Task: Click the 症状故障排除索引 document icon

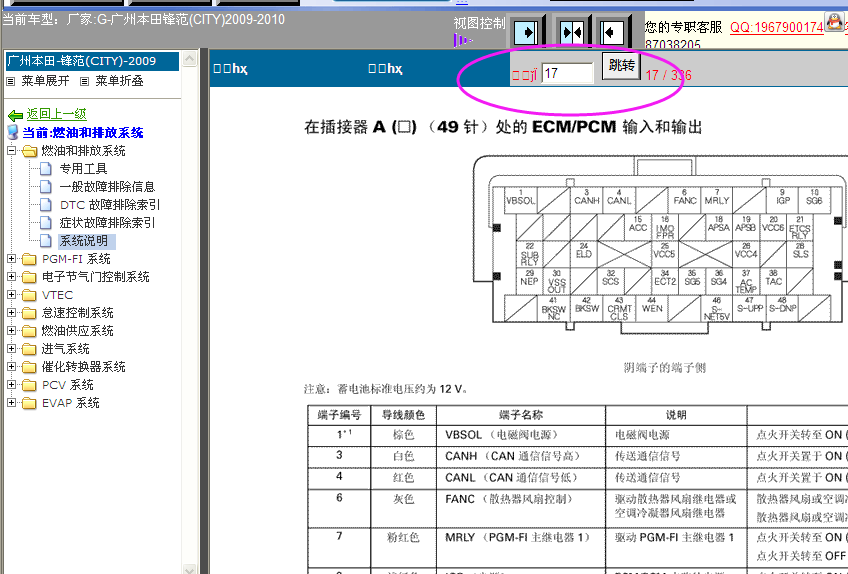Action: pos(47,222)
